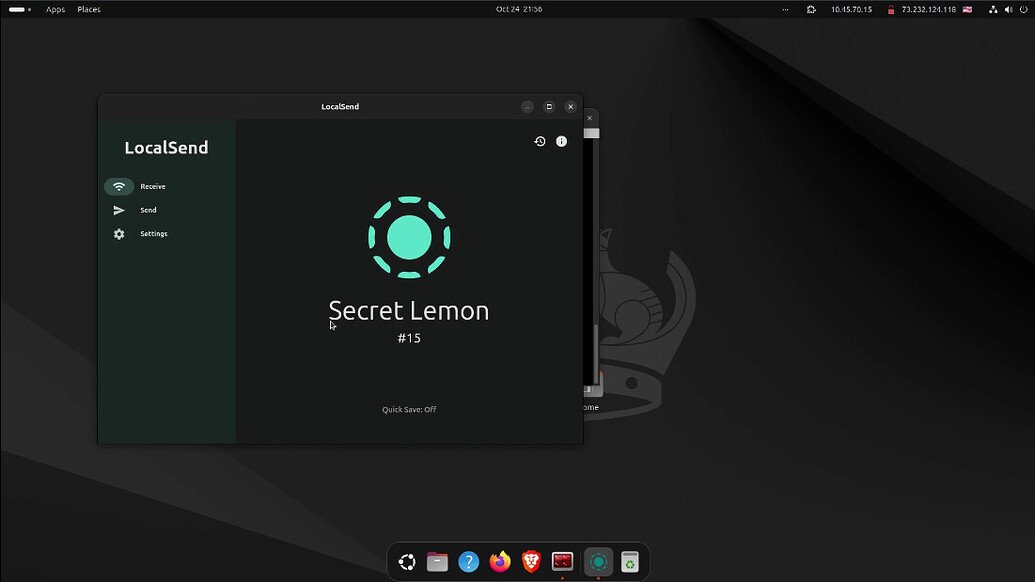1035x582 pixels.
Task: Toggle Quick Save off setting
Action: 409,409
